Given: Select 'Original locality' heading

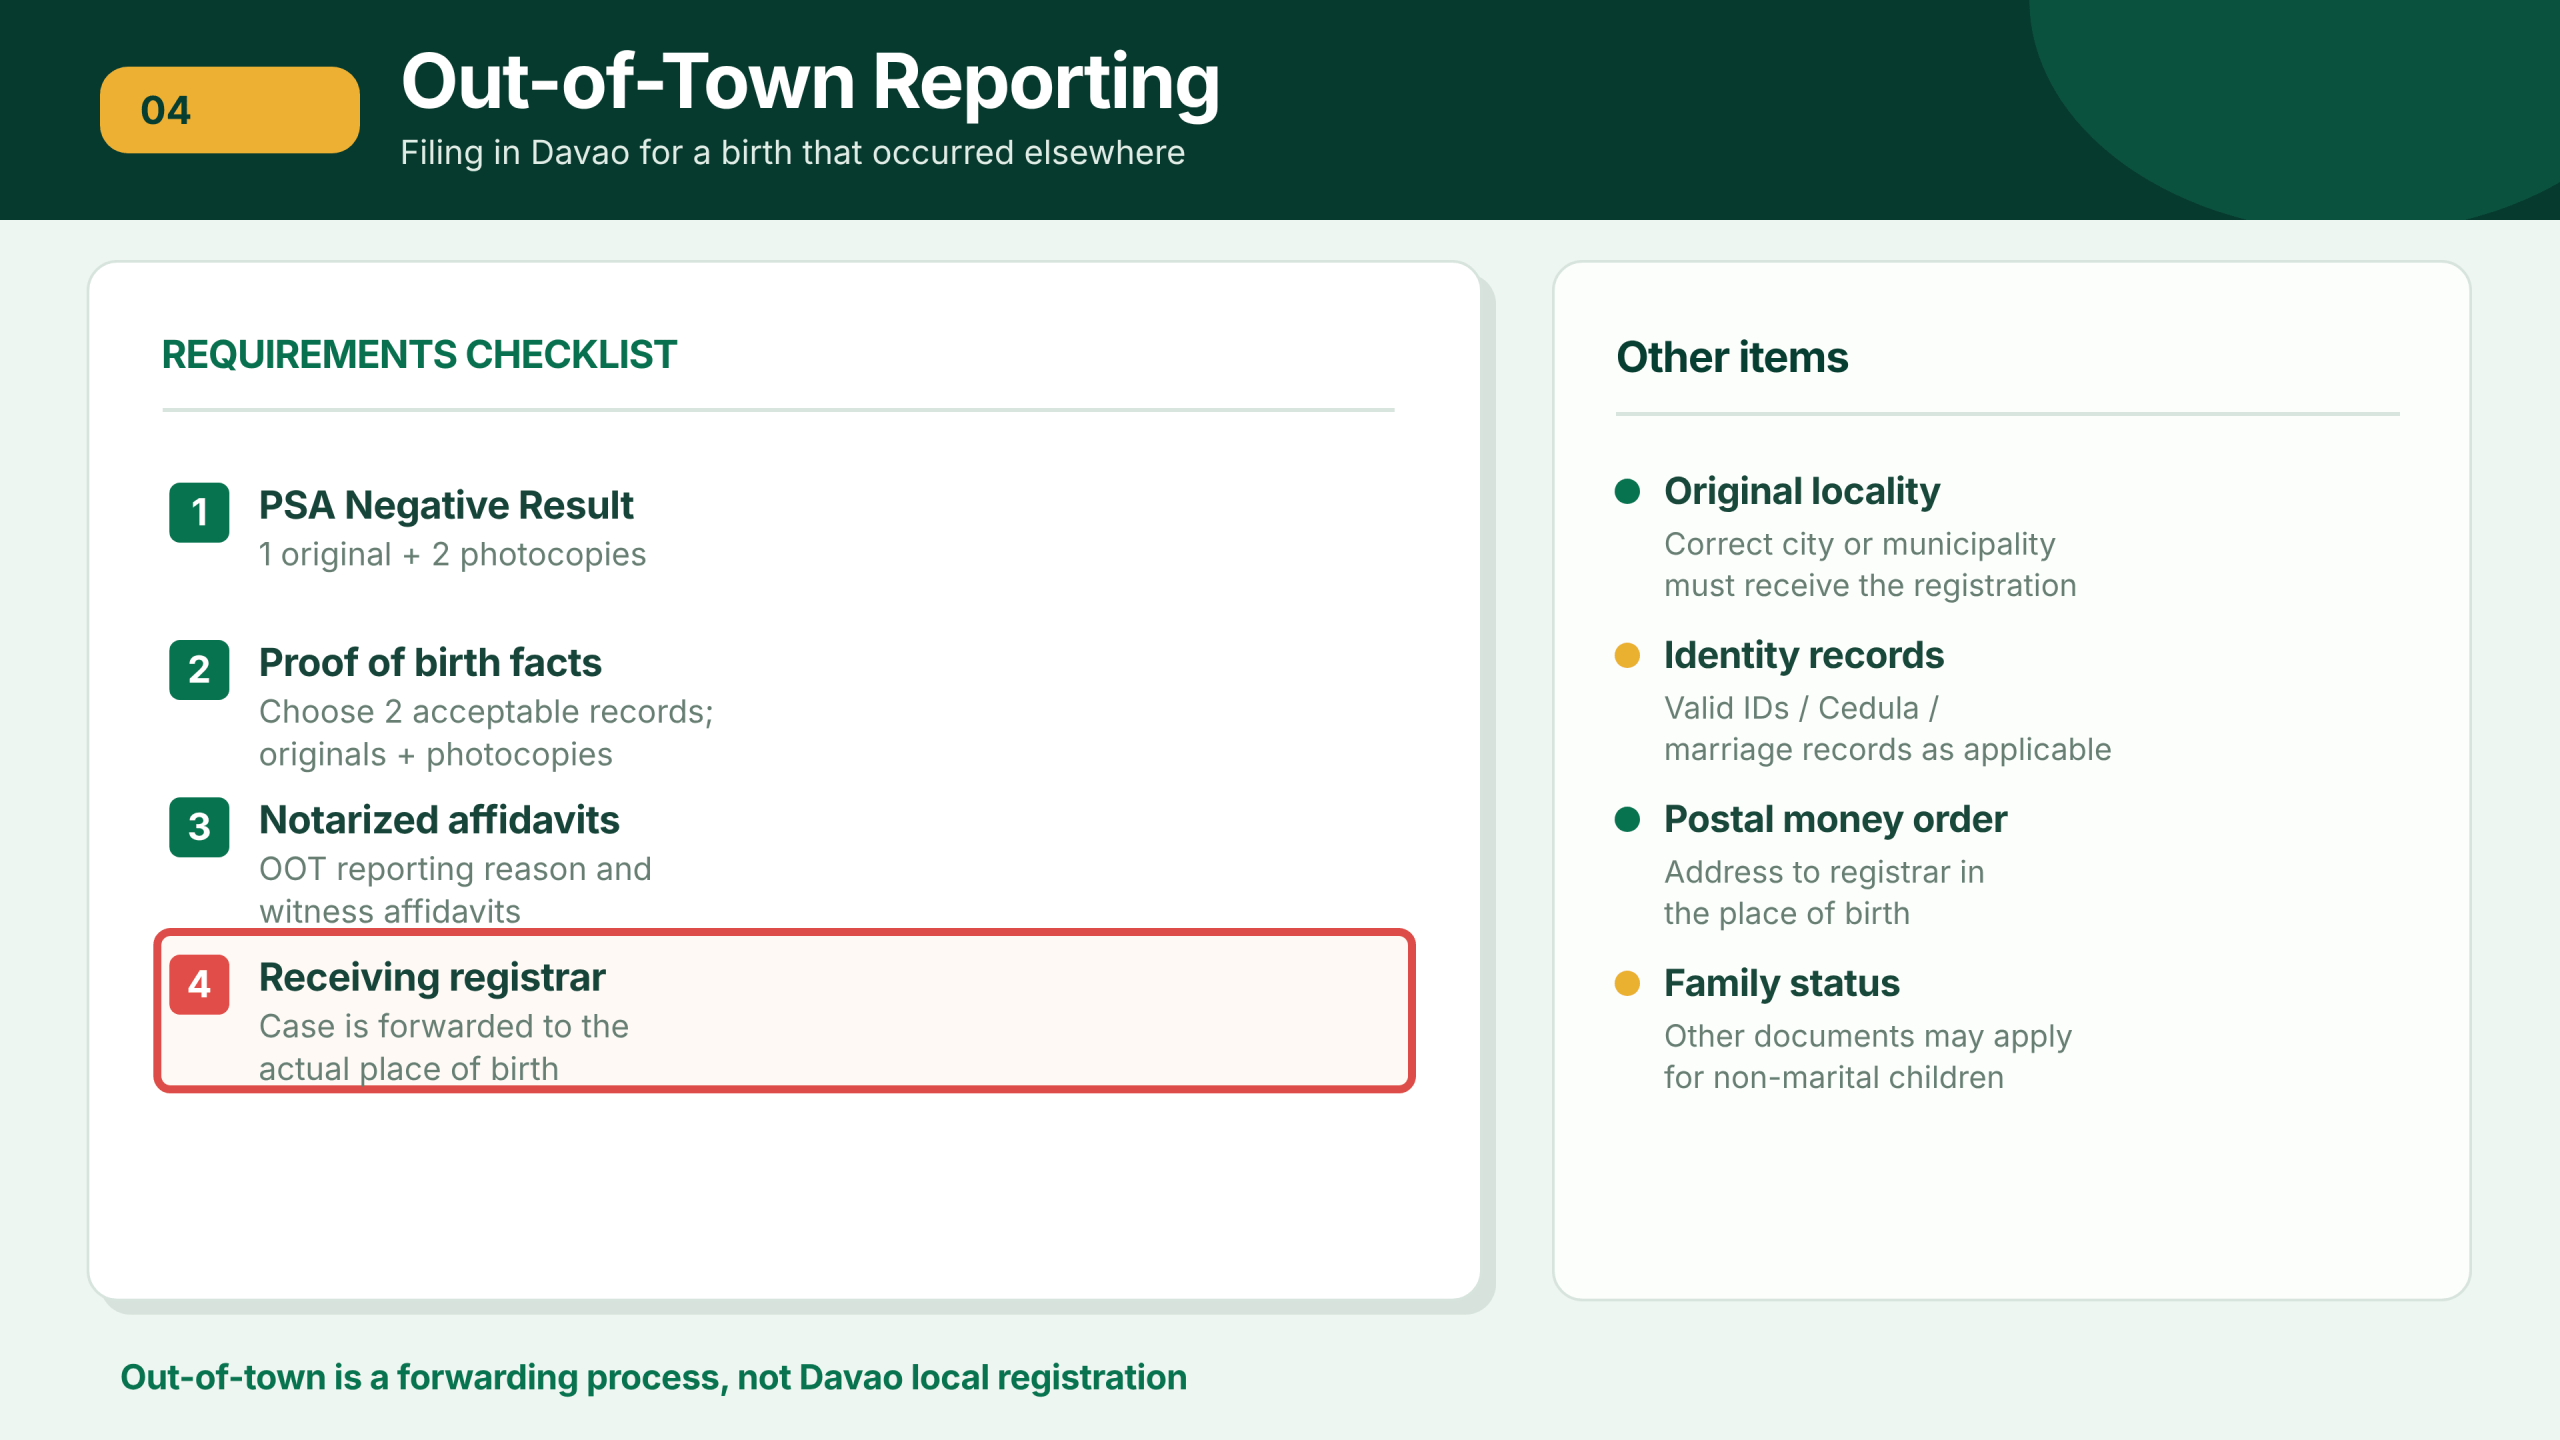Looking at the screenshot, I should tap(1802, 491).
